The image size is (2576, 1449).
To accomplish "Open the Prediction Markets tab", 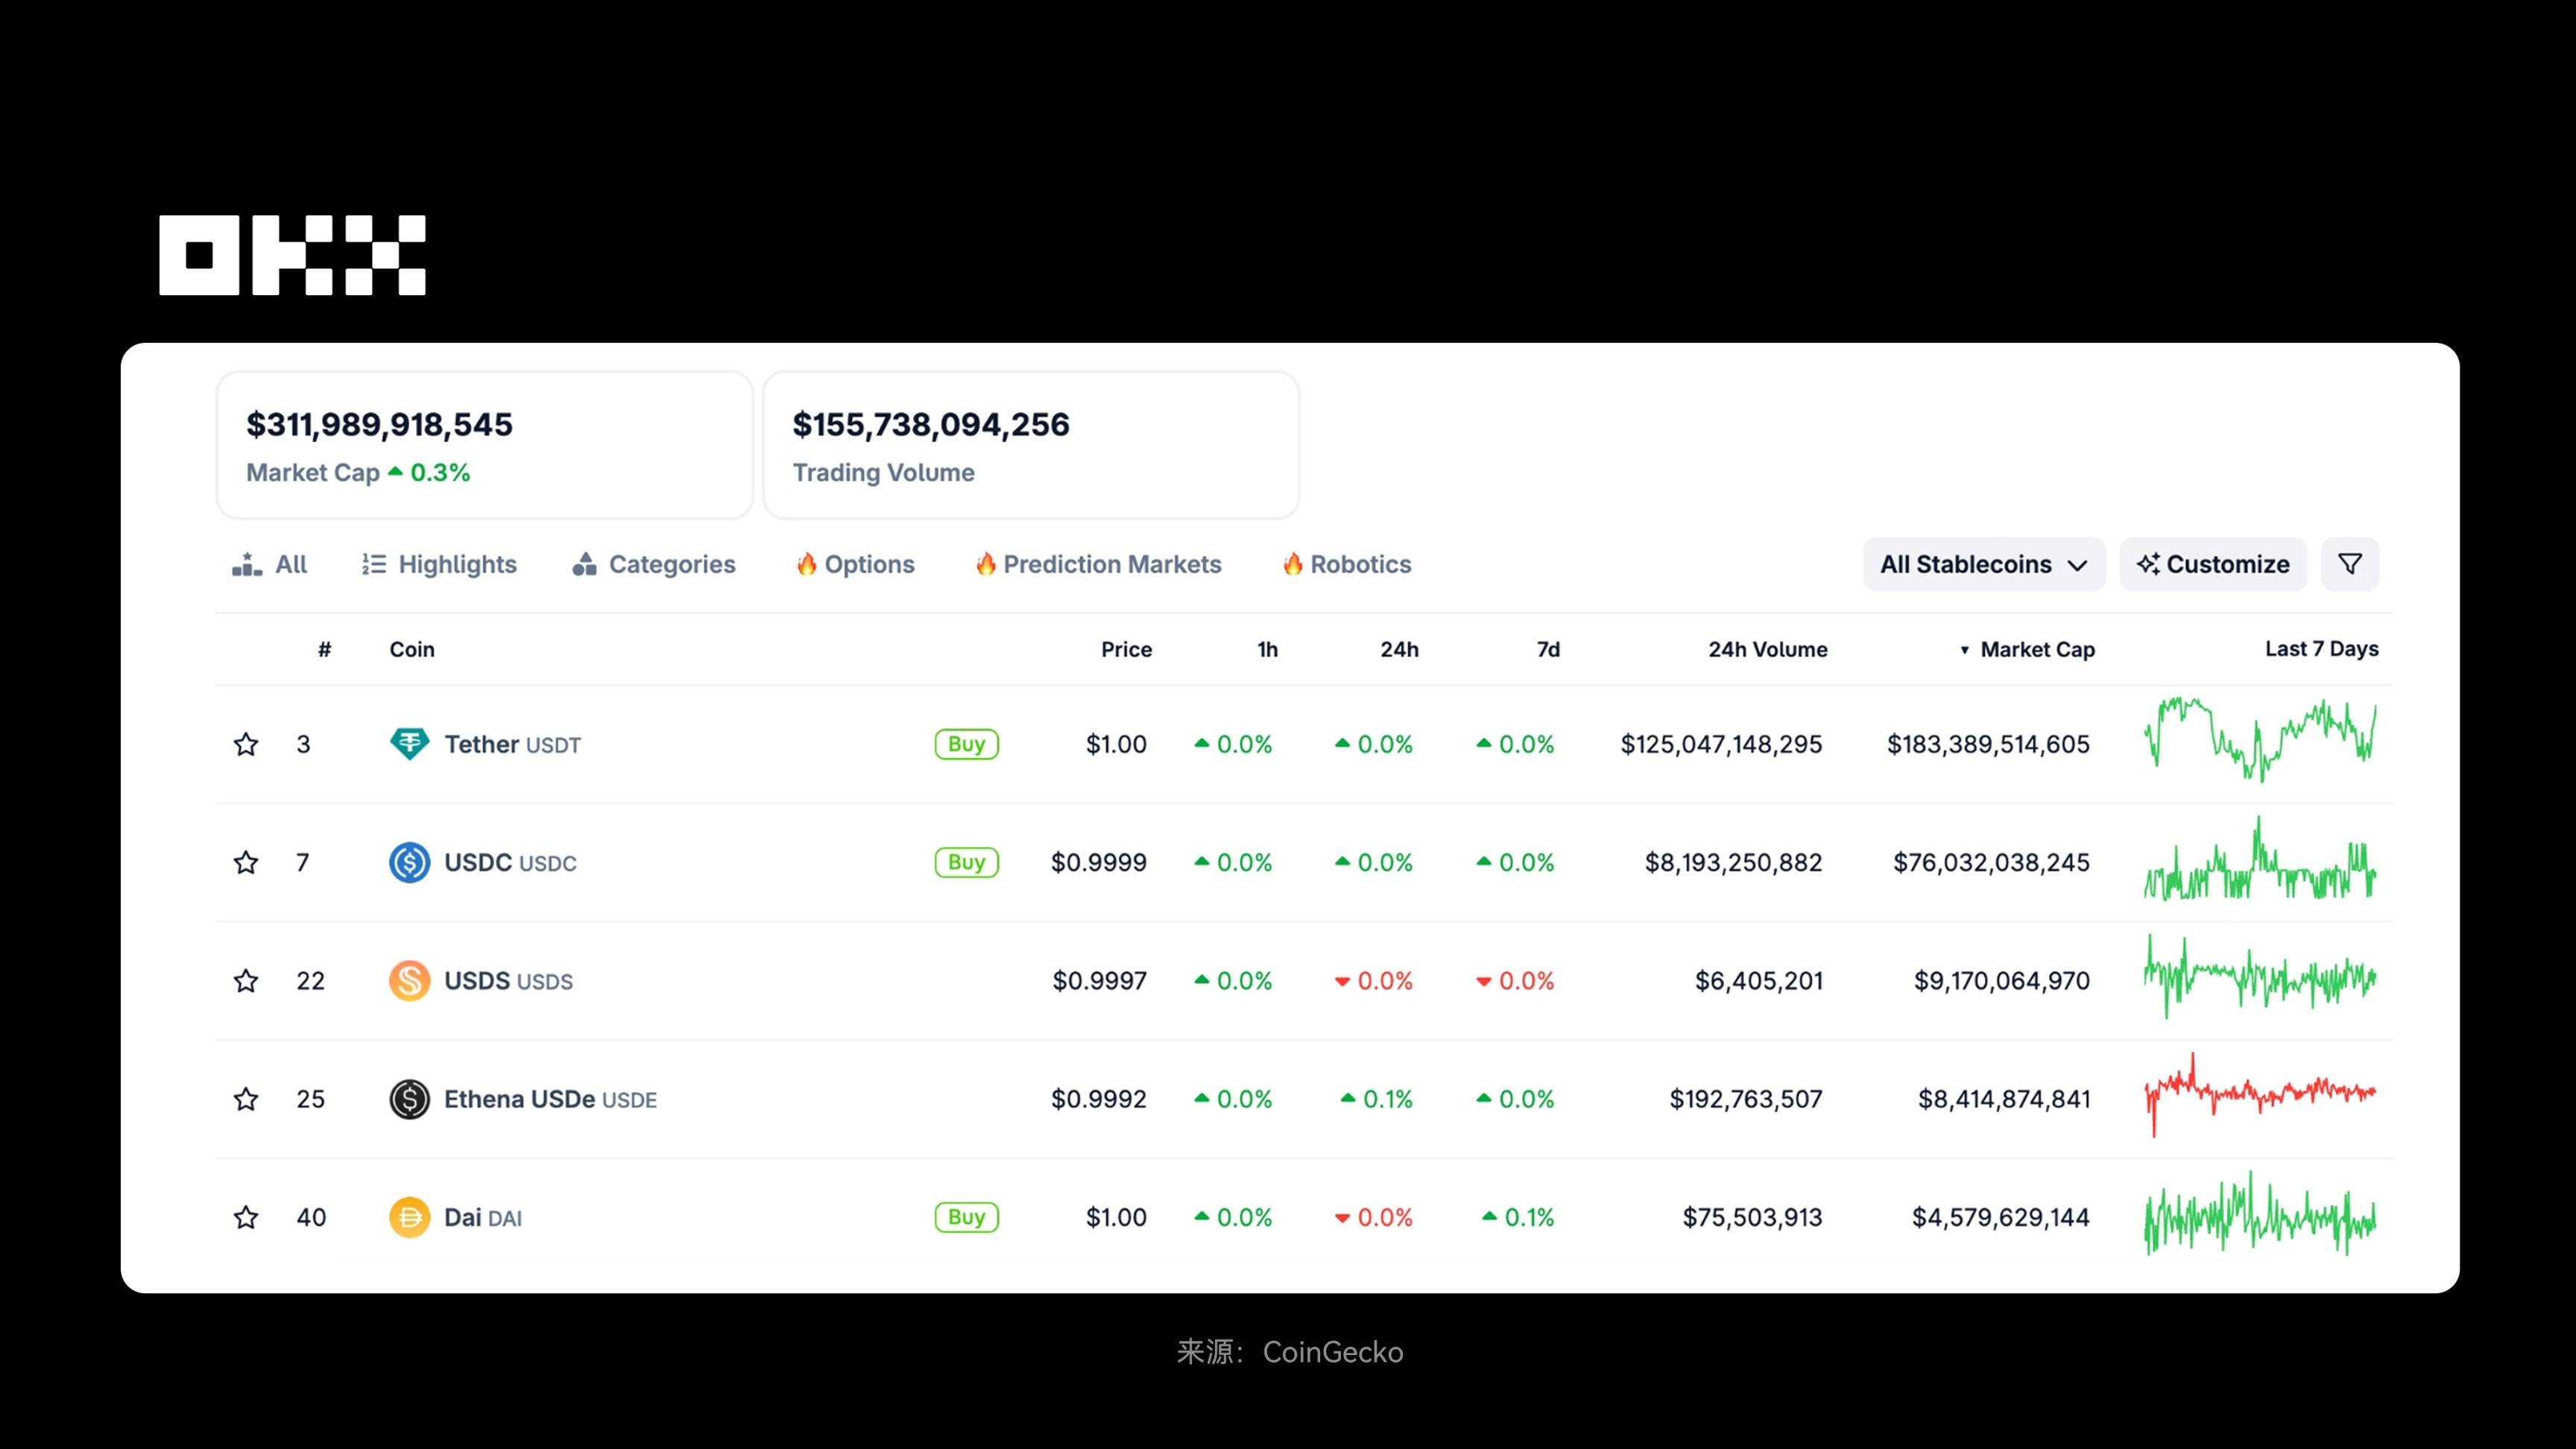I will coord(1098,564).
